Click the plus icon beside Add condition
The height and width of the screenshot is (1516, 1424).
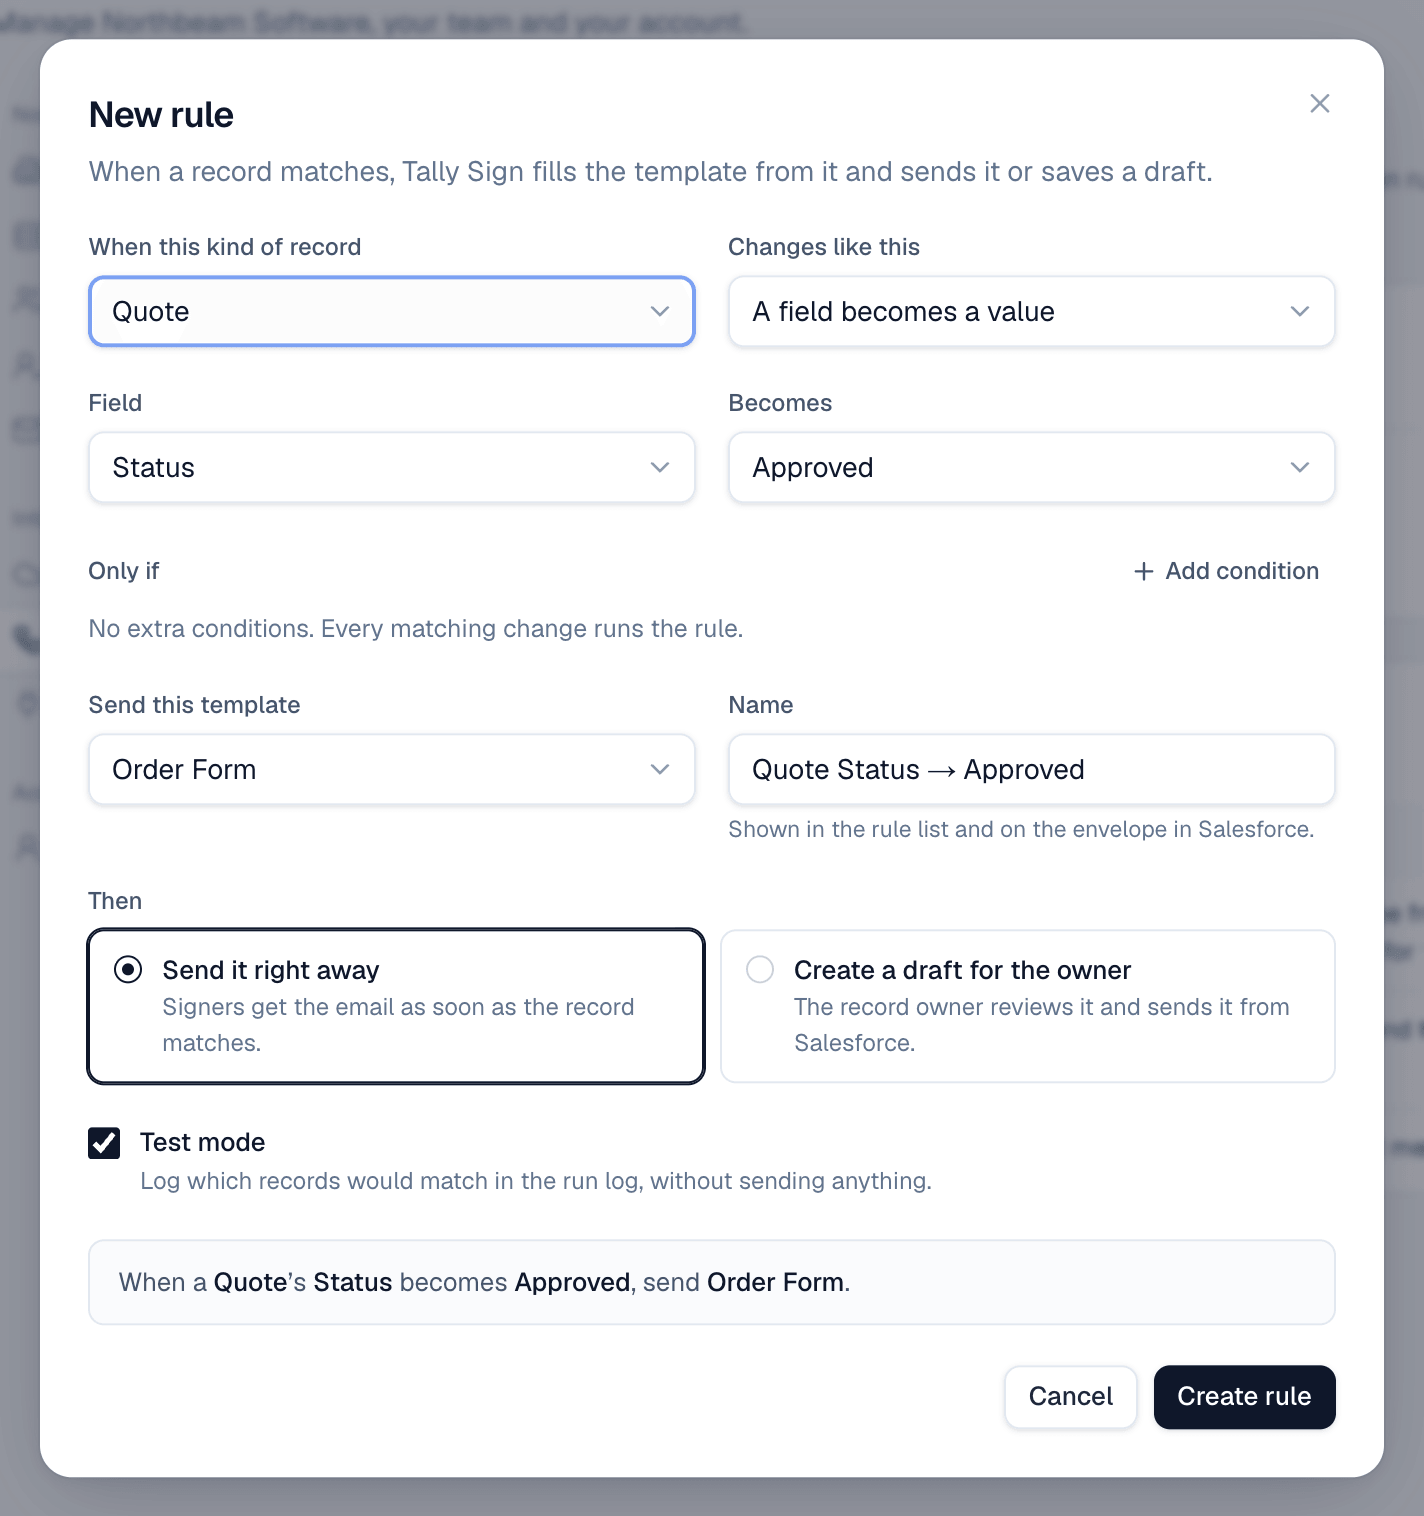pos(1143,571)
